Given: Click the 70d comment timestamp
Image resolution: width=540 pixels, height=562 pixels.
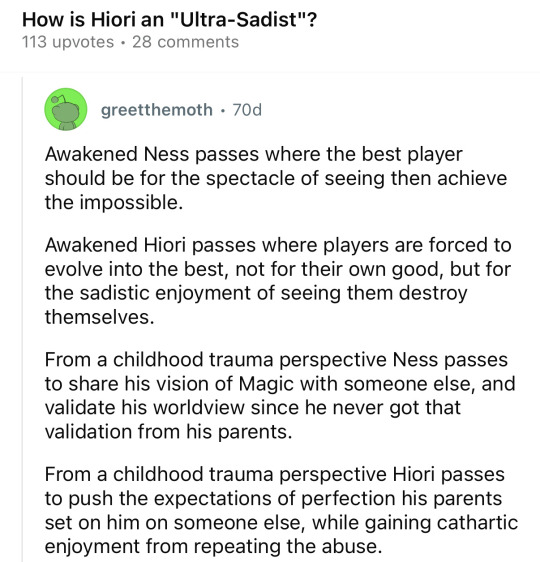Looking at the screenshot, I should [x=247, y=110].
